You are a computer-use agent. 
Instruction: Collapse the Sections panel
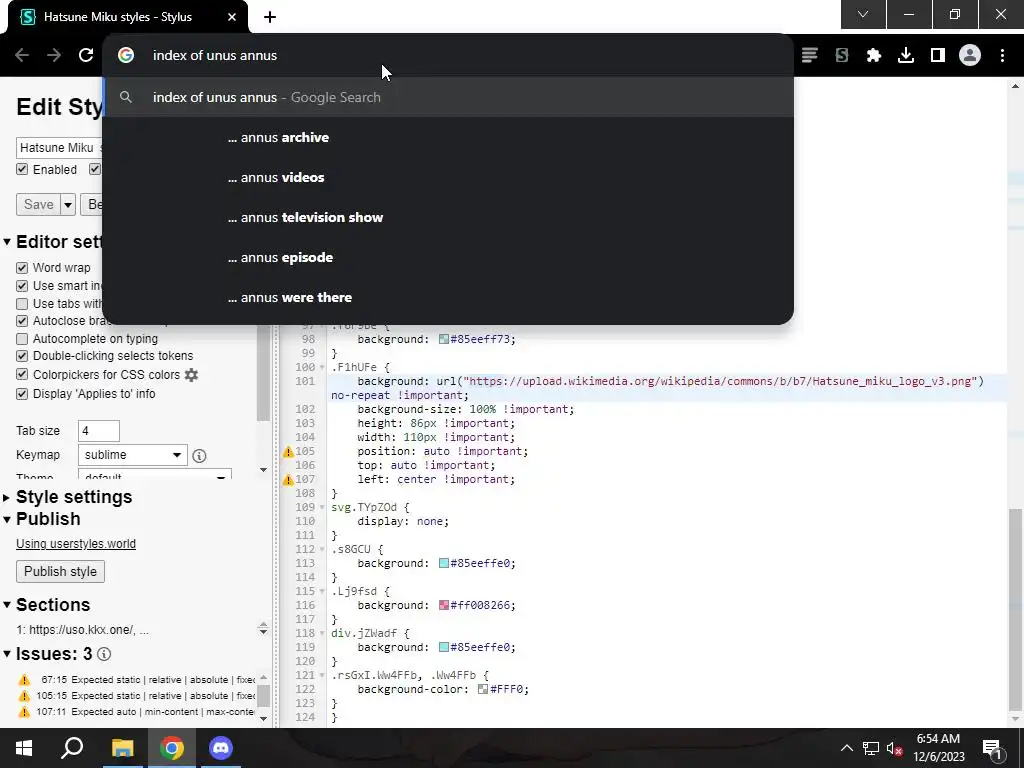tap(7, 605)
